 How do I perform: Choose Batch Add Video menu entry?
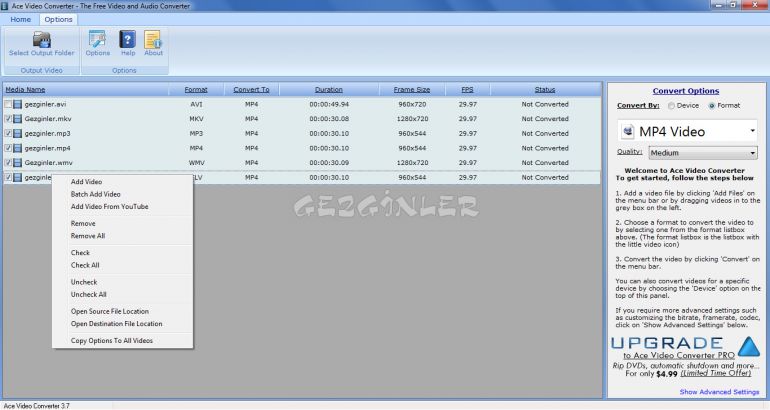[95, 194]
